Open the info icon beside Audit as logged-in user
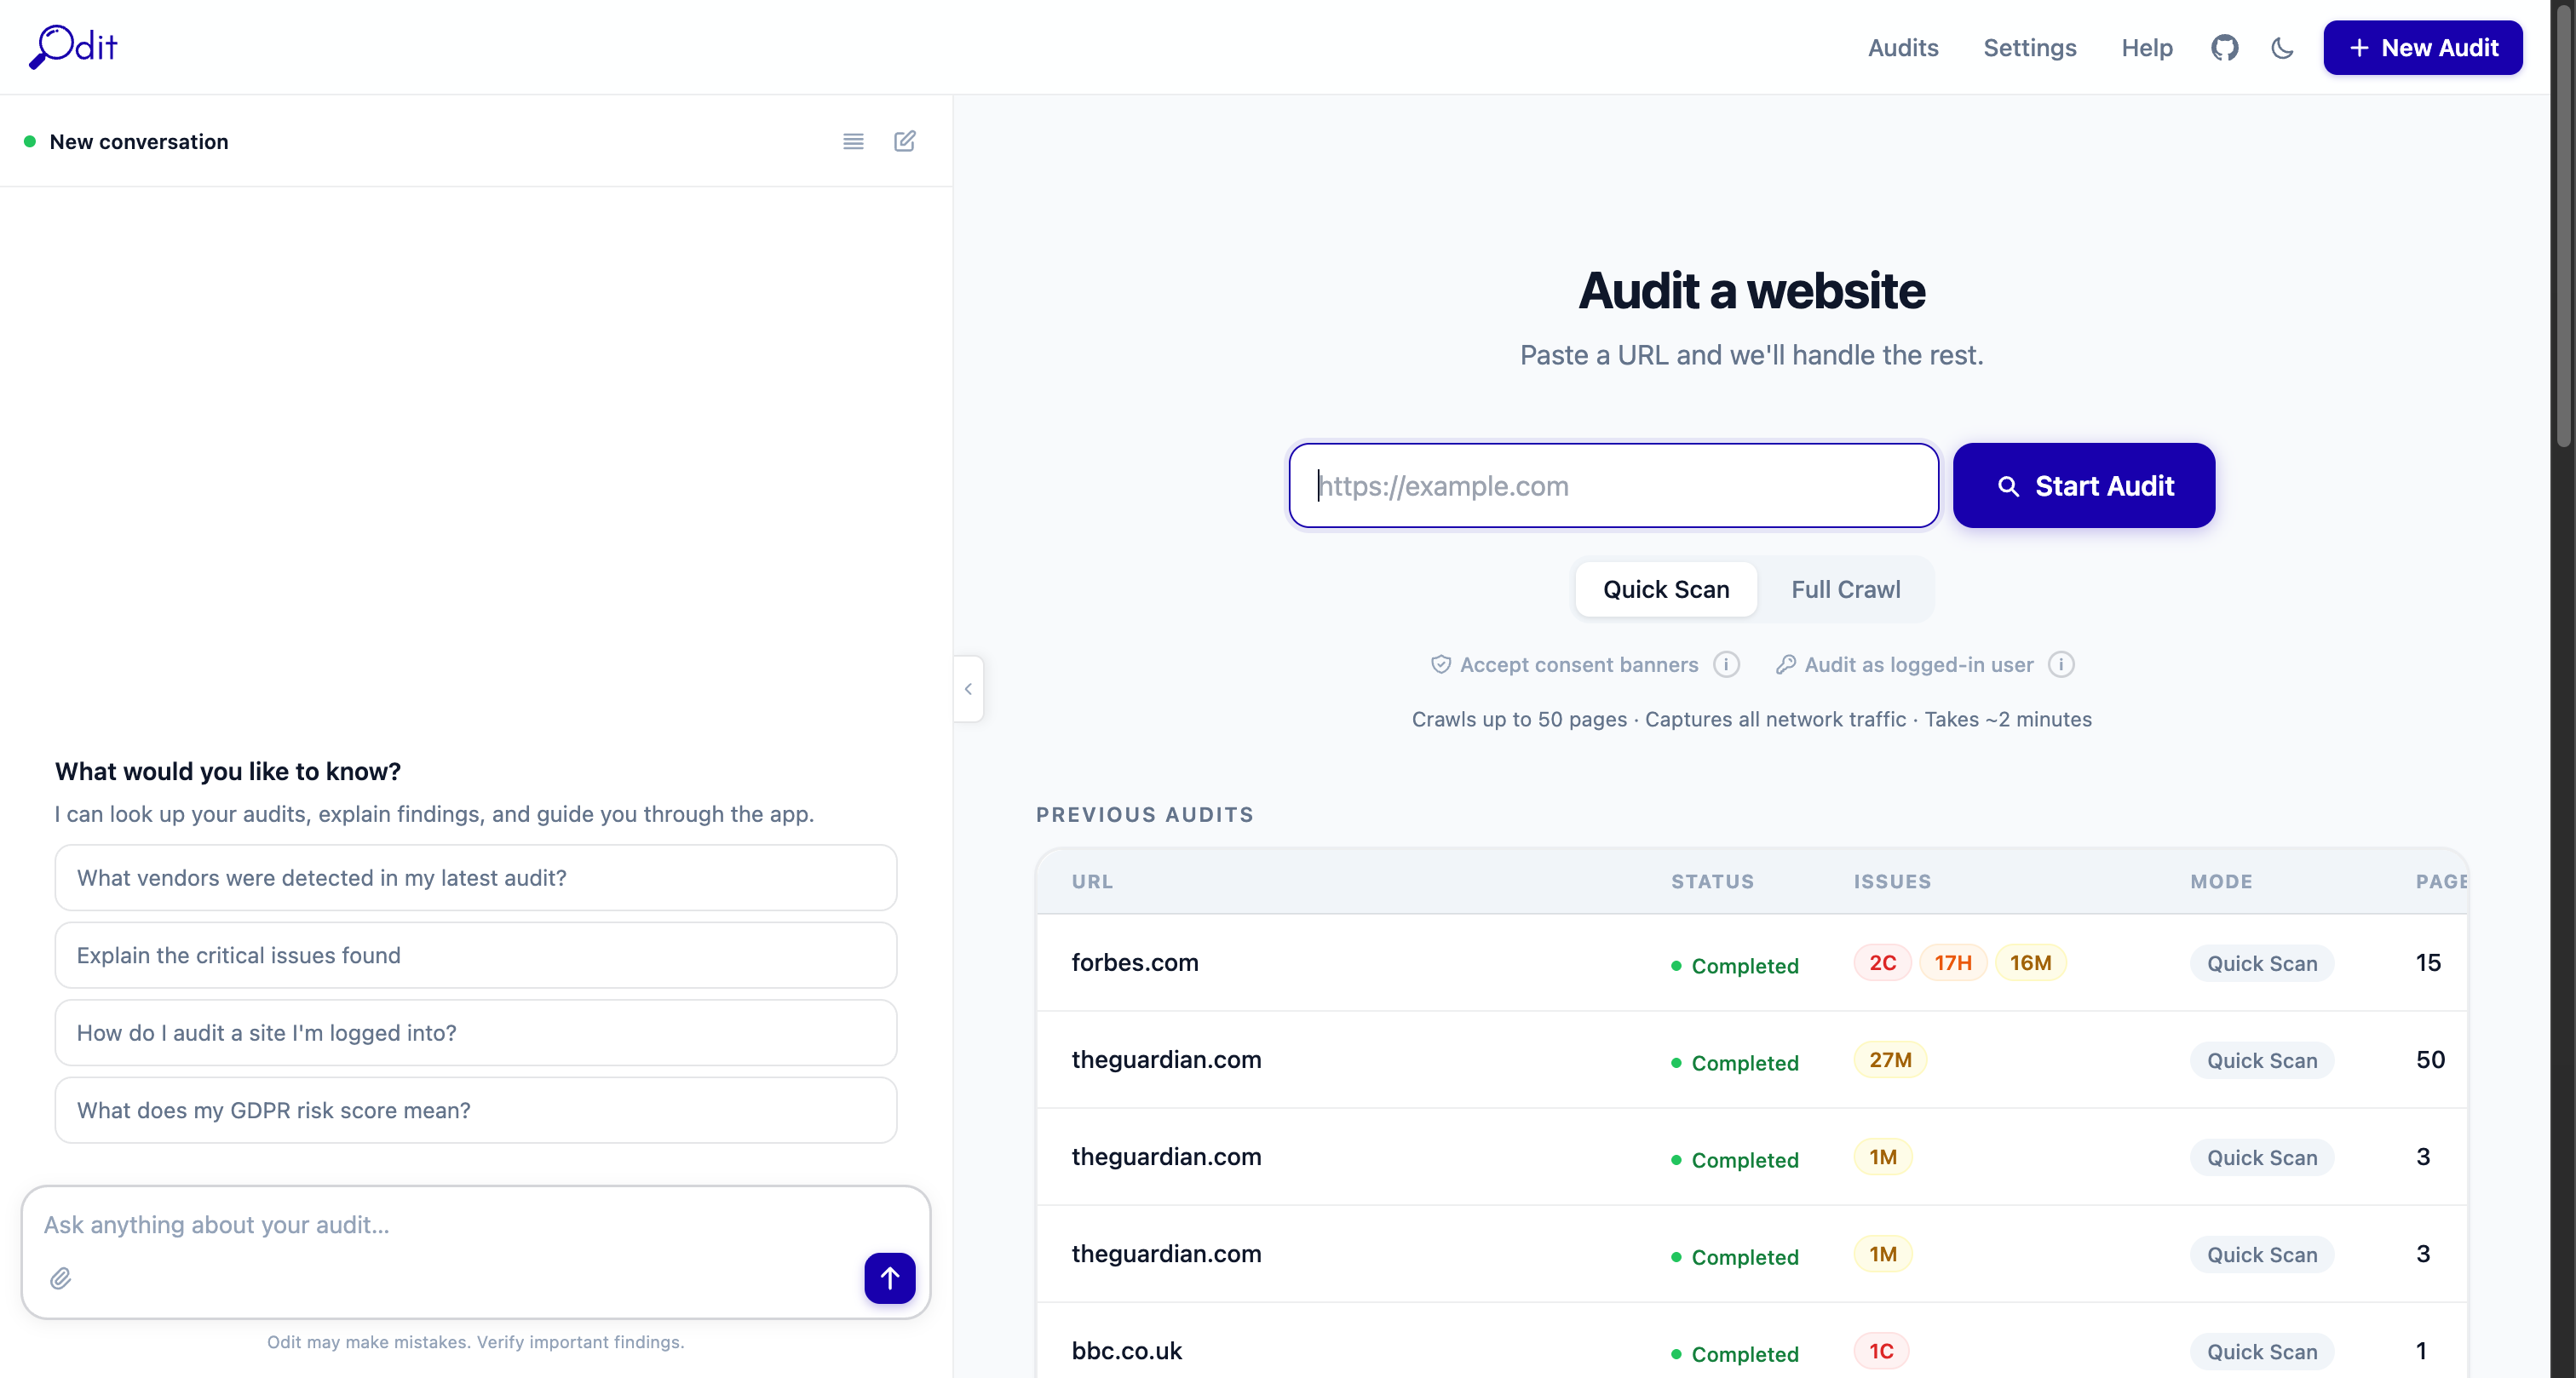This screenshot has width=2576, height=1378. 2062,664
